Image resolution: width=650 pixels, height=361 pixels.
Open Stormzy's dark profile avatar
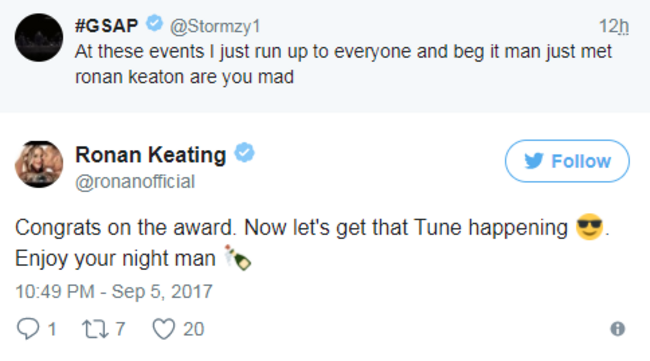[x=39, y=38]
